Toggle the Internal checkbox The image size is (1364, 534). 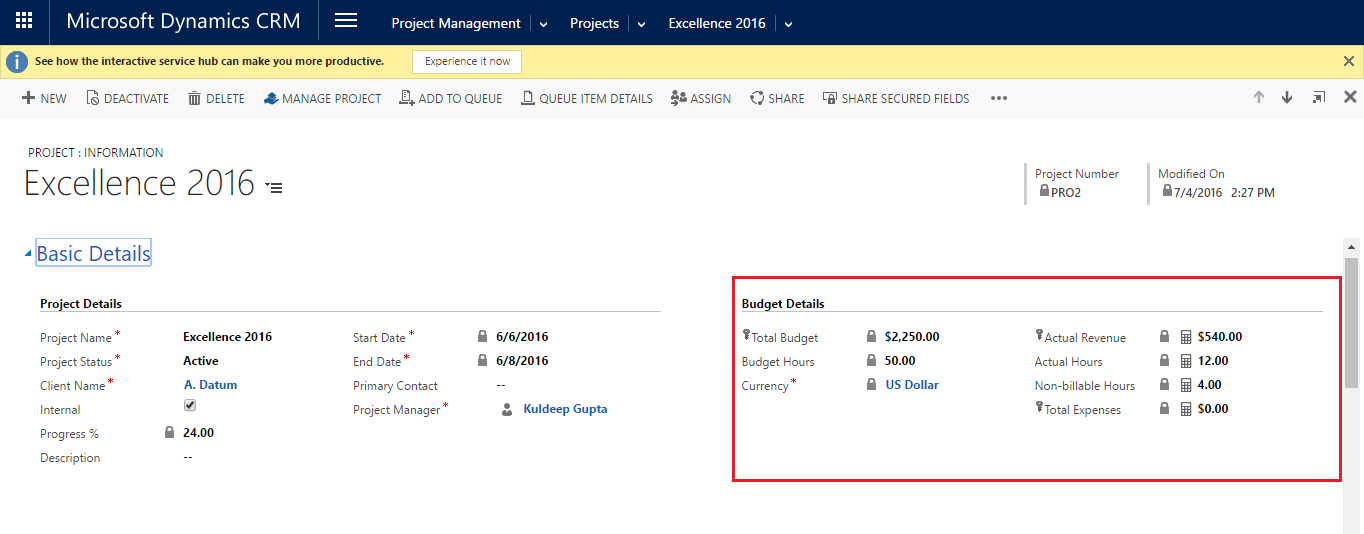tap(190, 406)
